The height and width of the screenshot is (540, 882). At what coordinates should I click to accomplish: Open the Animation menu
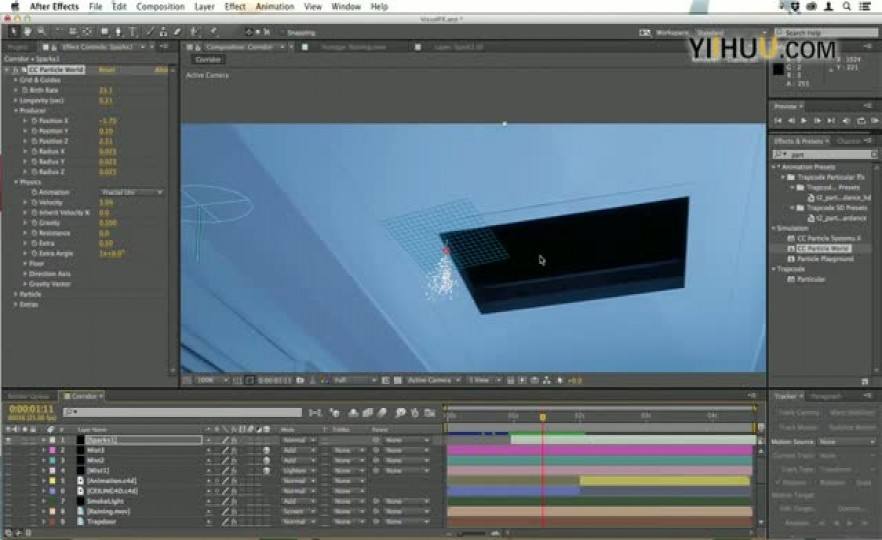[275, 6]
